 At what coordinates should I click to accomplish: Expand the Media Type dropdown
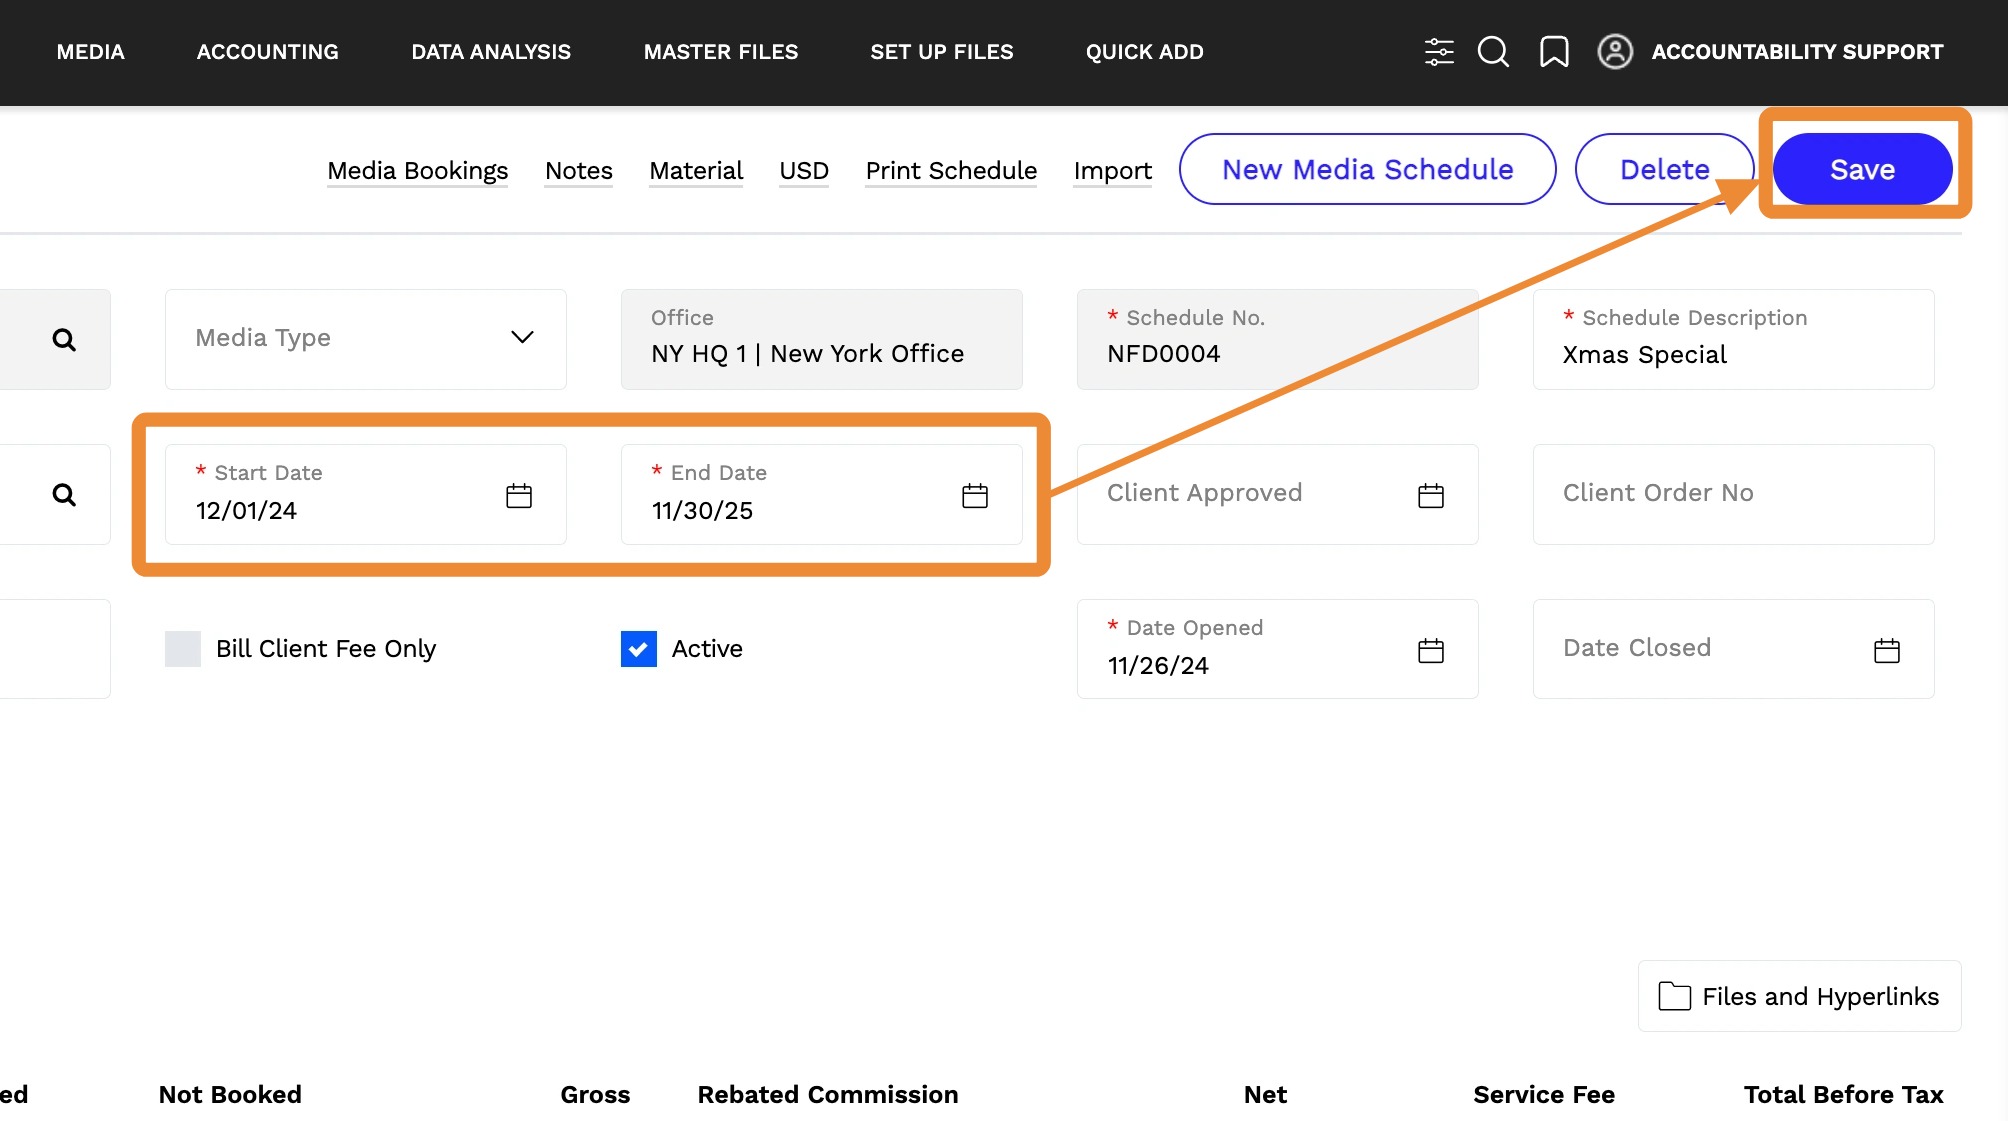365,339
